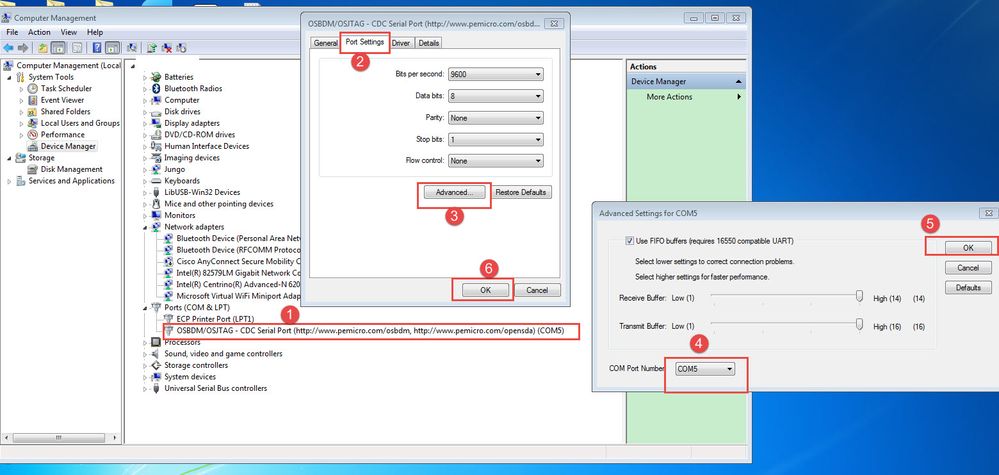Viewport: 999px width, 475px height.
Task: Click the Disable device toolbar icon
Action: click(x=181, y=48)
